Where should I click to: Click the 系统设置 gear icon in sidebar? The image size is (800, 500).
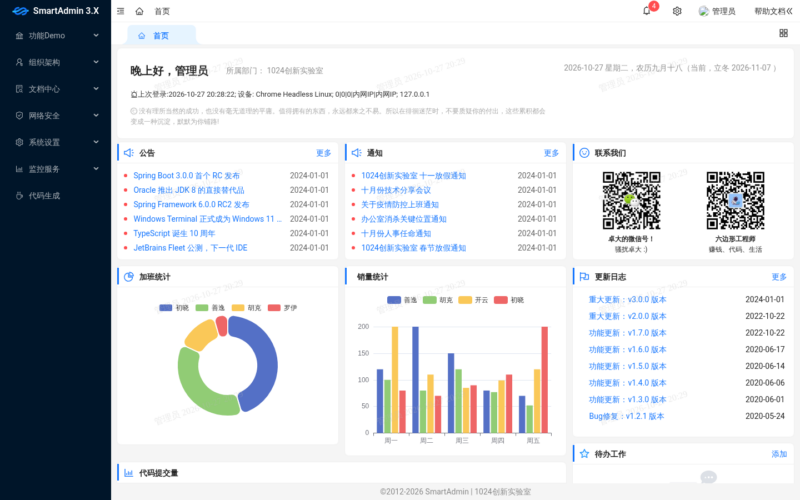click(x=19, y=142)
